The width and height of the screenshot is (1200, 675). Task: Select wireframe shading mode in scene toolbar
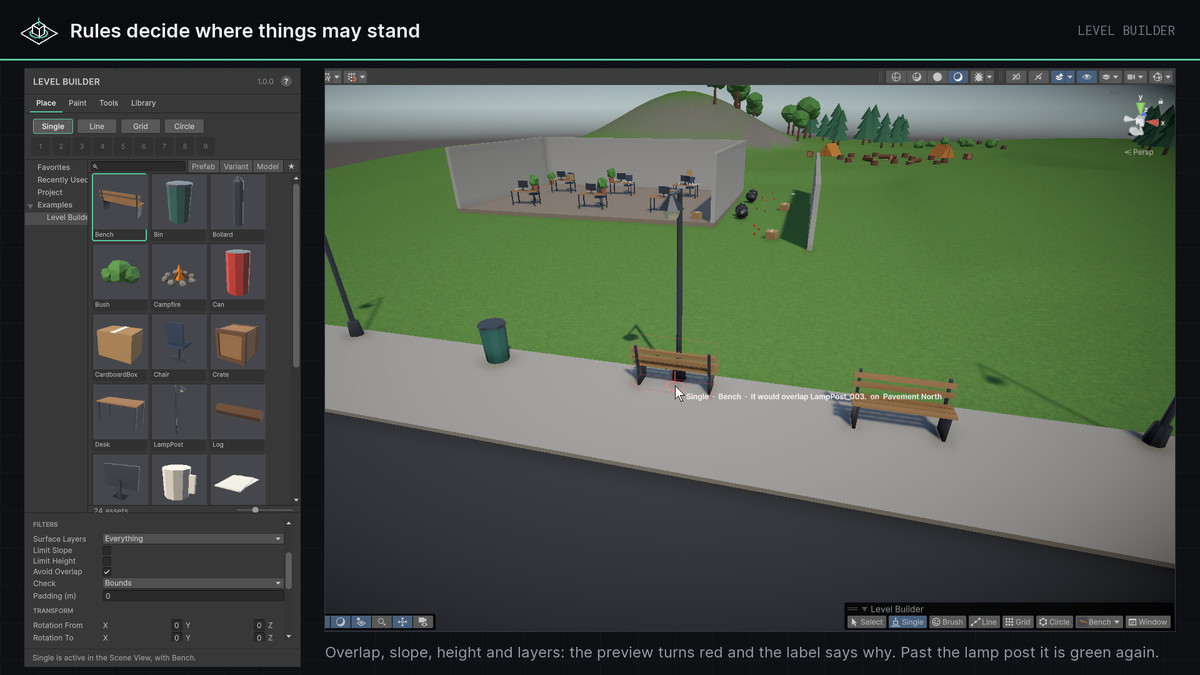tap(896, 76)
